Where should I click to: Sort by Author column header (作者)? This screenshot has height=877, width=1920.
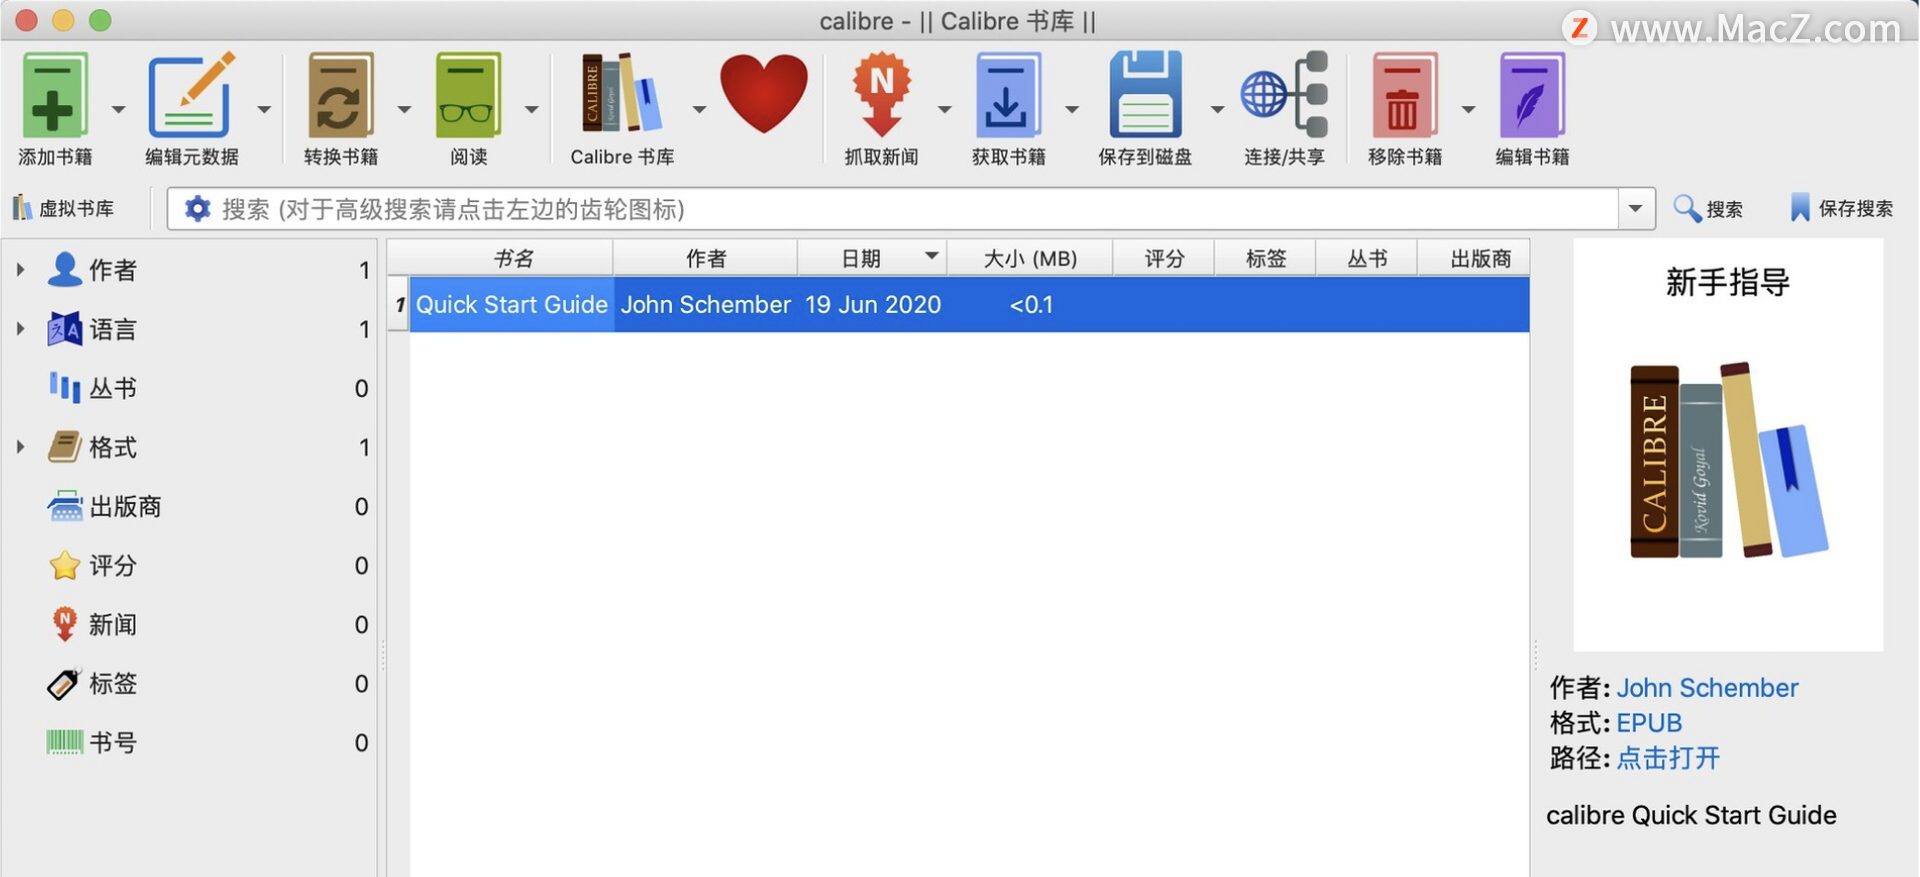pos(705,259)
